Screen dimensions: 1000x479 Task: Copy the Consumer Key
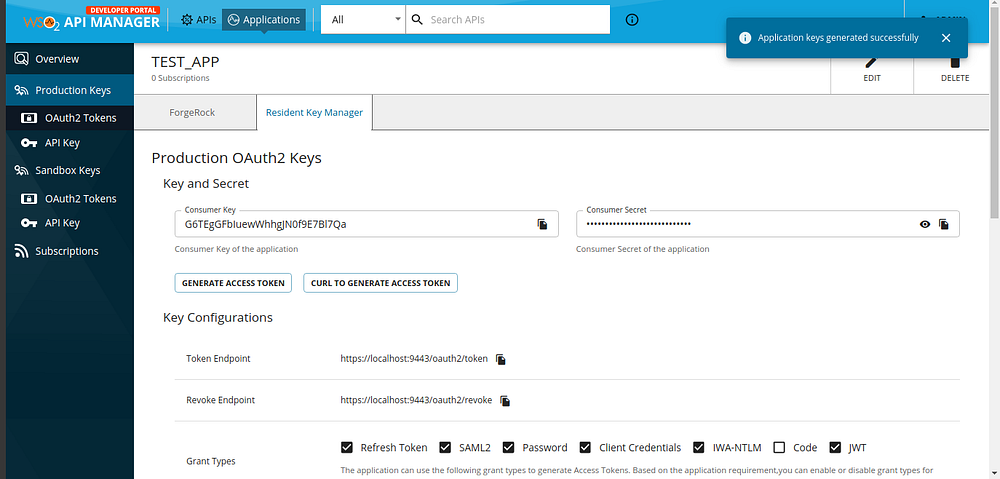tap(542, 224)
